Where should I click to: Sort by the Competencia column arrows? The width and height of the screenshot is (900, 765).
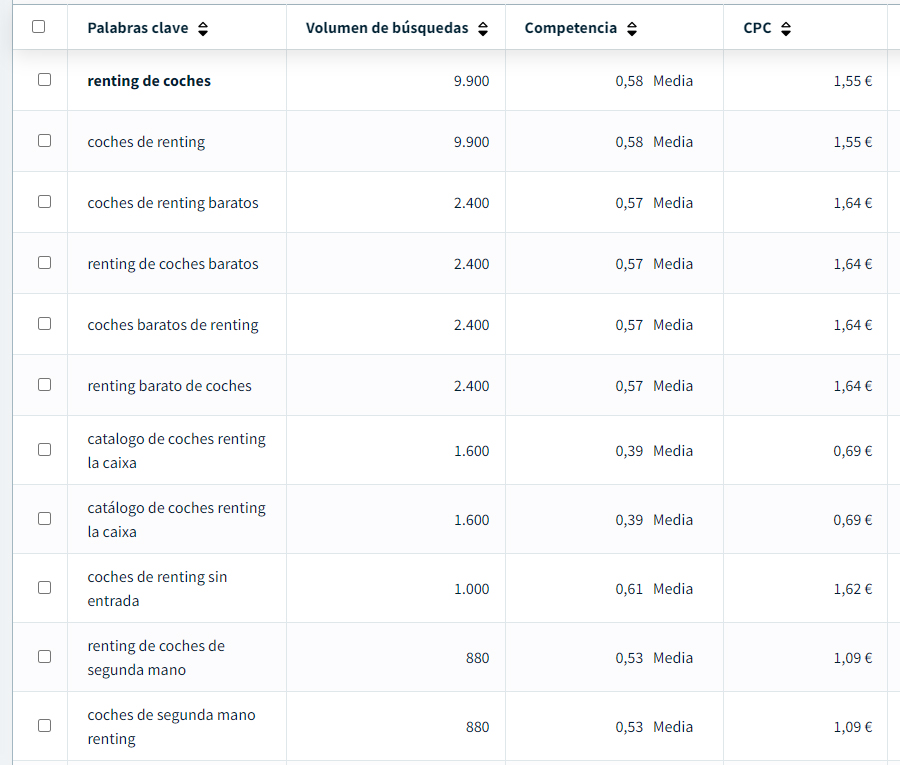[631, 28]
